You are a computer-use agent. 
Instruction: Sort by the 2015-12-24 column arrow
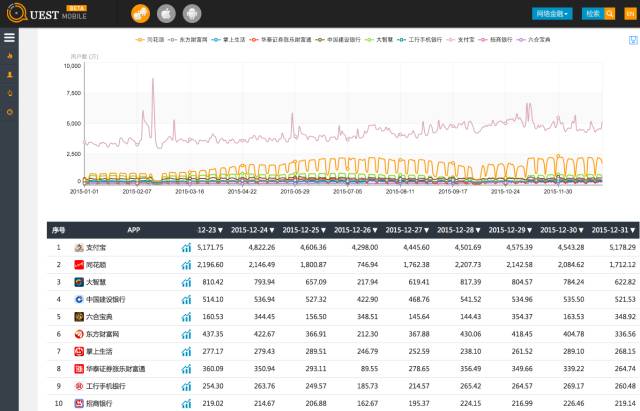click(272, 230)
